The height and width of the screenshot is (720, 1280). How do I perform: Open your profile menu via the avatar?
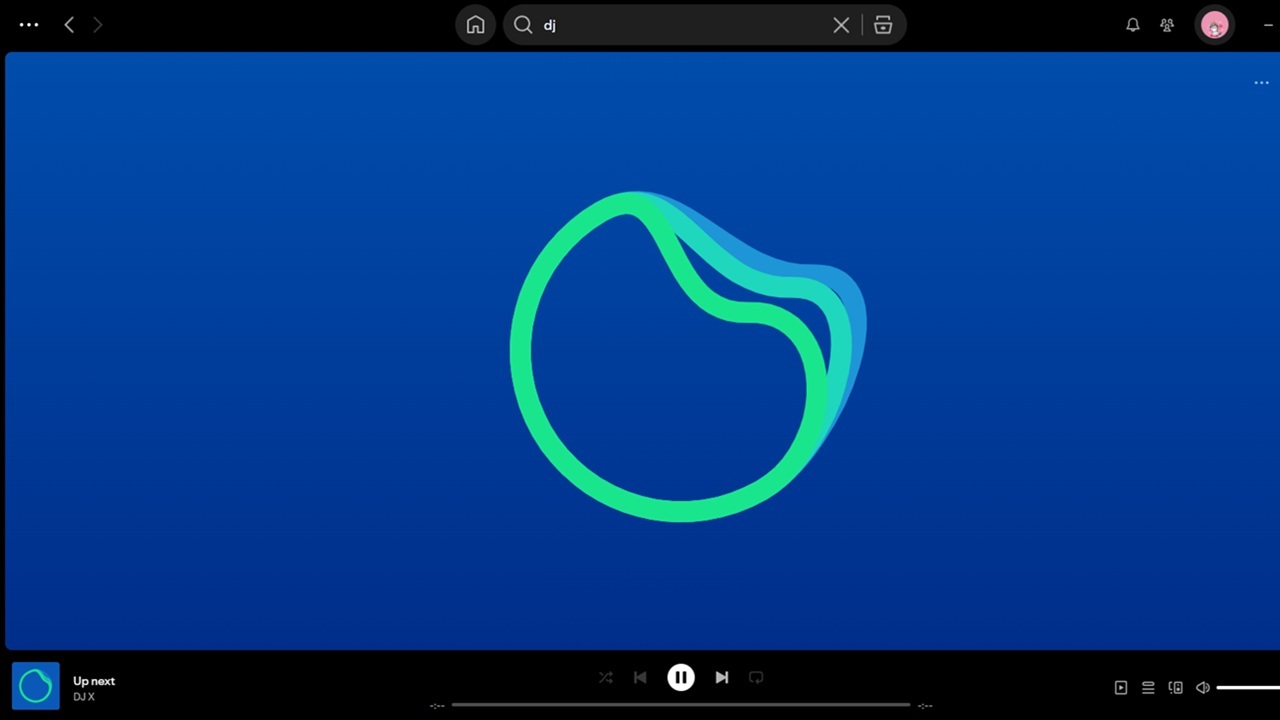pos(1215,25)
